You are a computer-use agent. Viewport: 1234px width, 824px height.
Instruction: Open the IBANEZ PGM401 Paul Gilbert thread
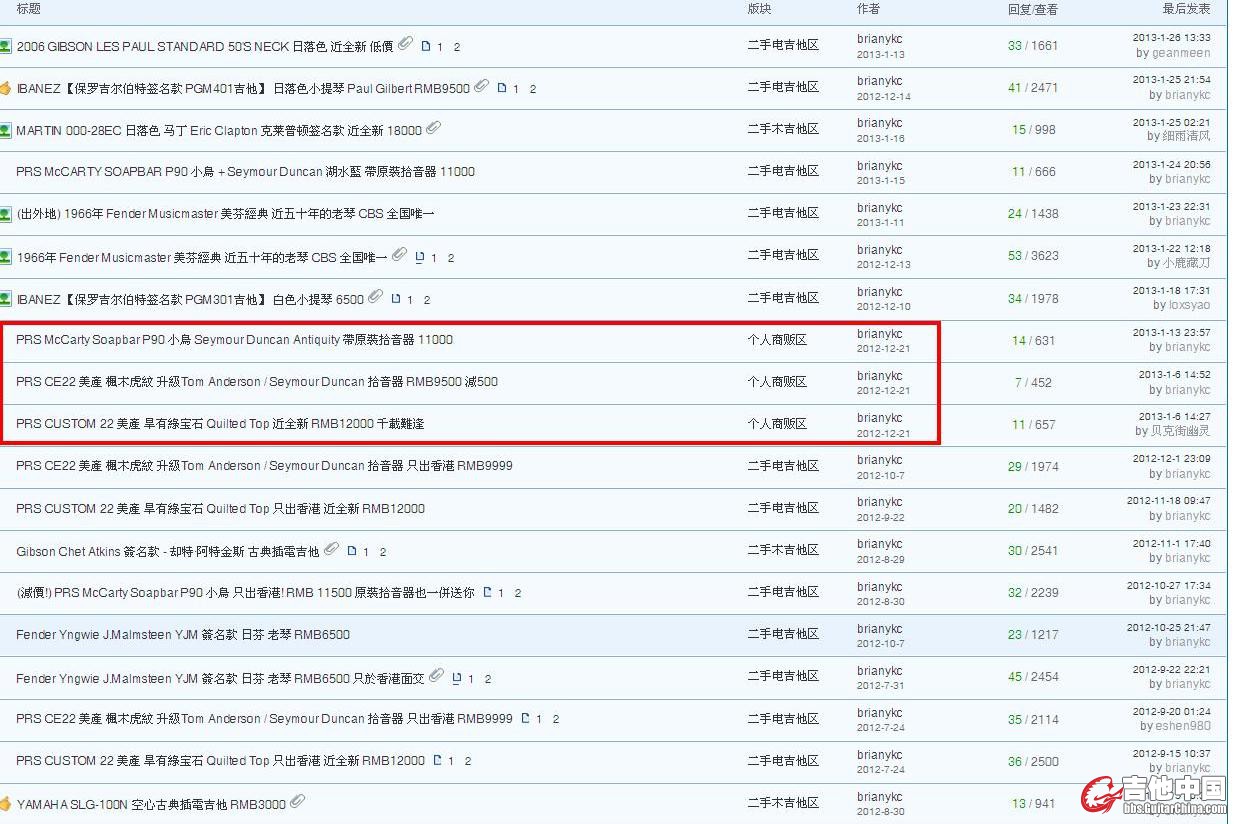tap(243, 88)
